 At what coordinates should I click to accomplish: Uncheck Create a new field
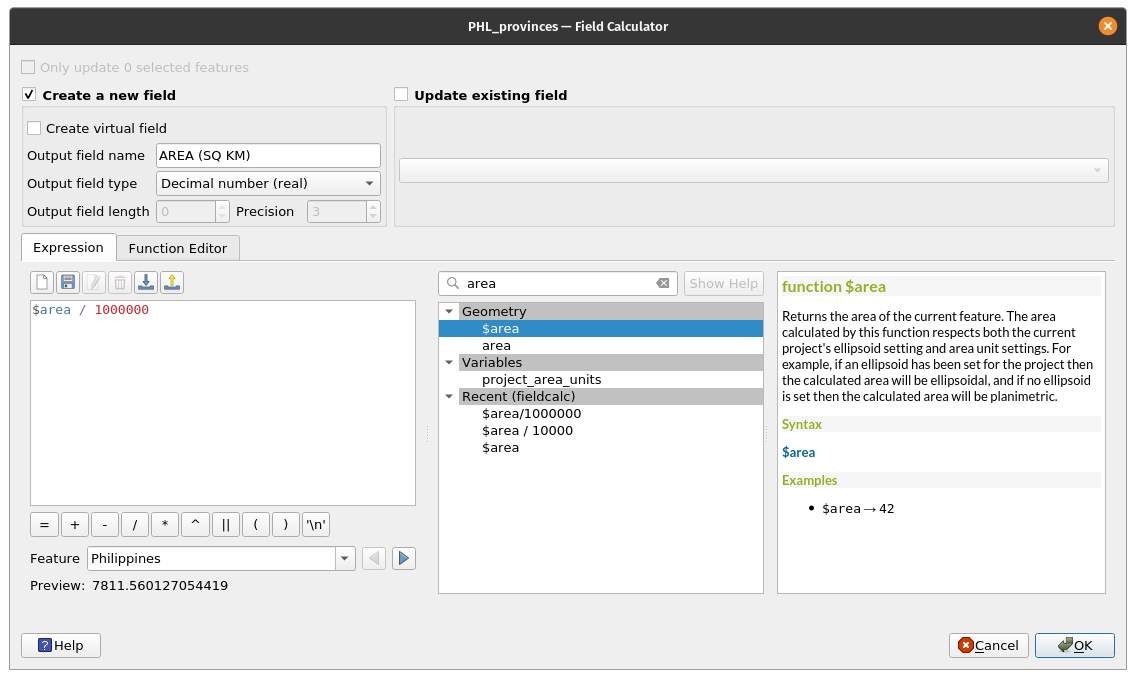click(30, 96)
